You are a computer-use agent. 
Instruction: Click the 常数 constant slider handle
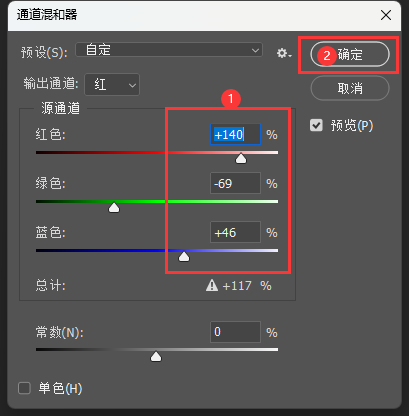coord(156,357)
